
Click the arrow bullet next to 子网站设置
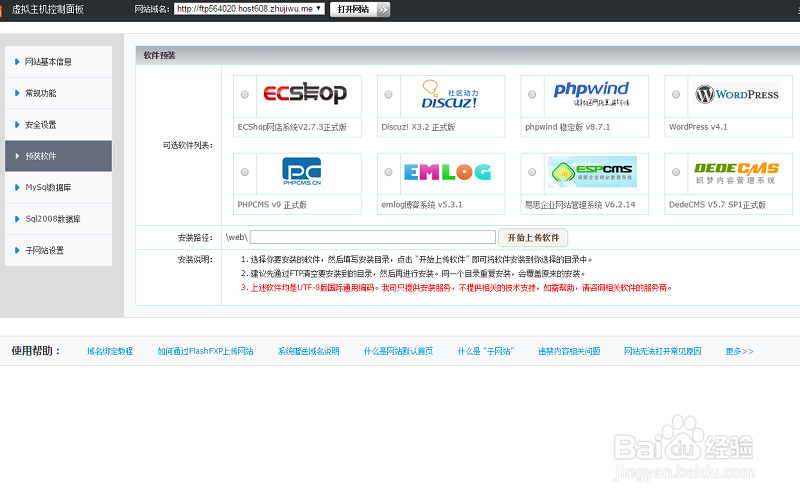tap(17, 250)
